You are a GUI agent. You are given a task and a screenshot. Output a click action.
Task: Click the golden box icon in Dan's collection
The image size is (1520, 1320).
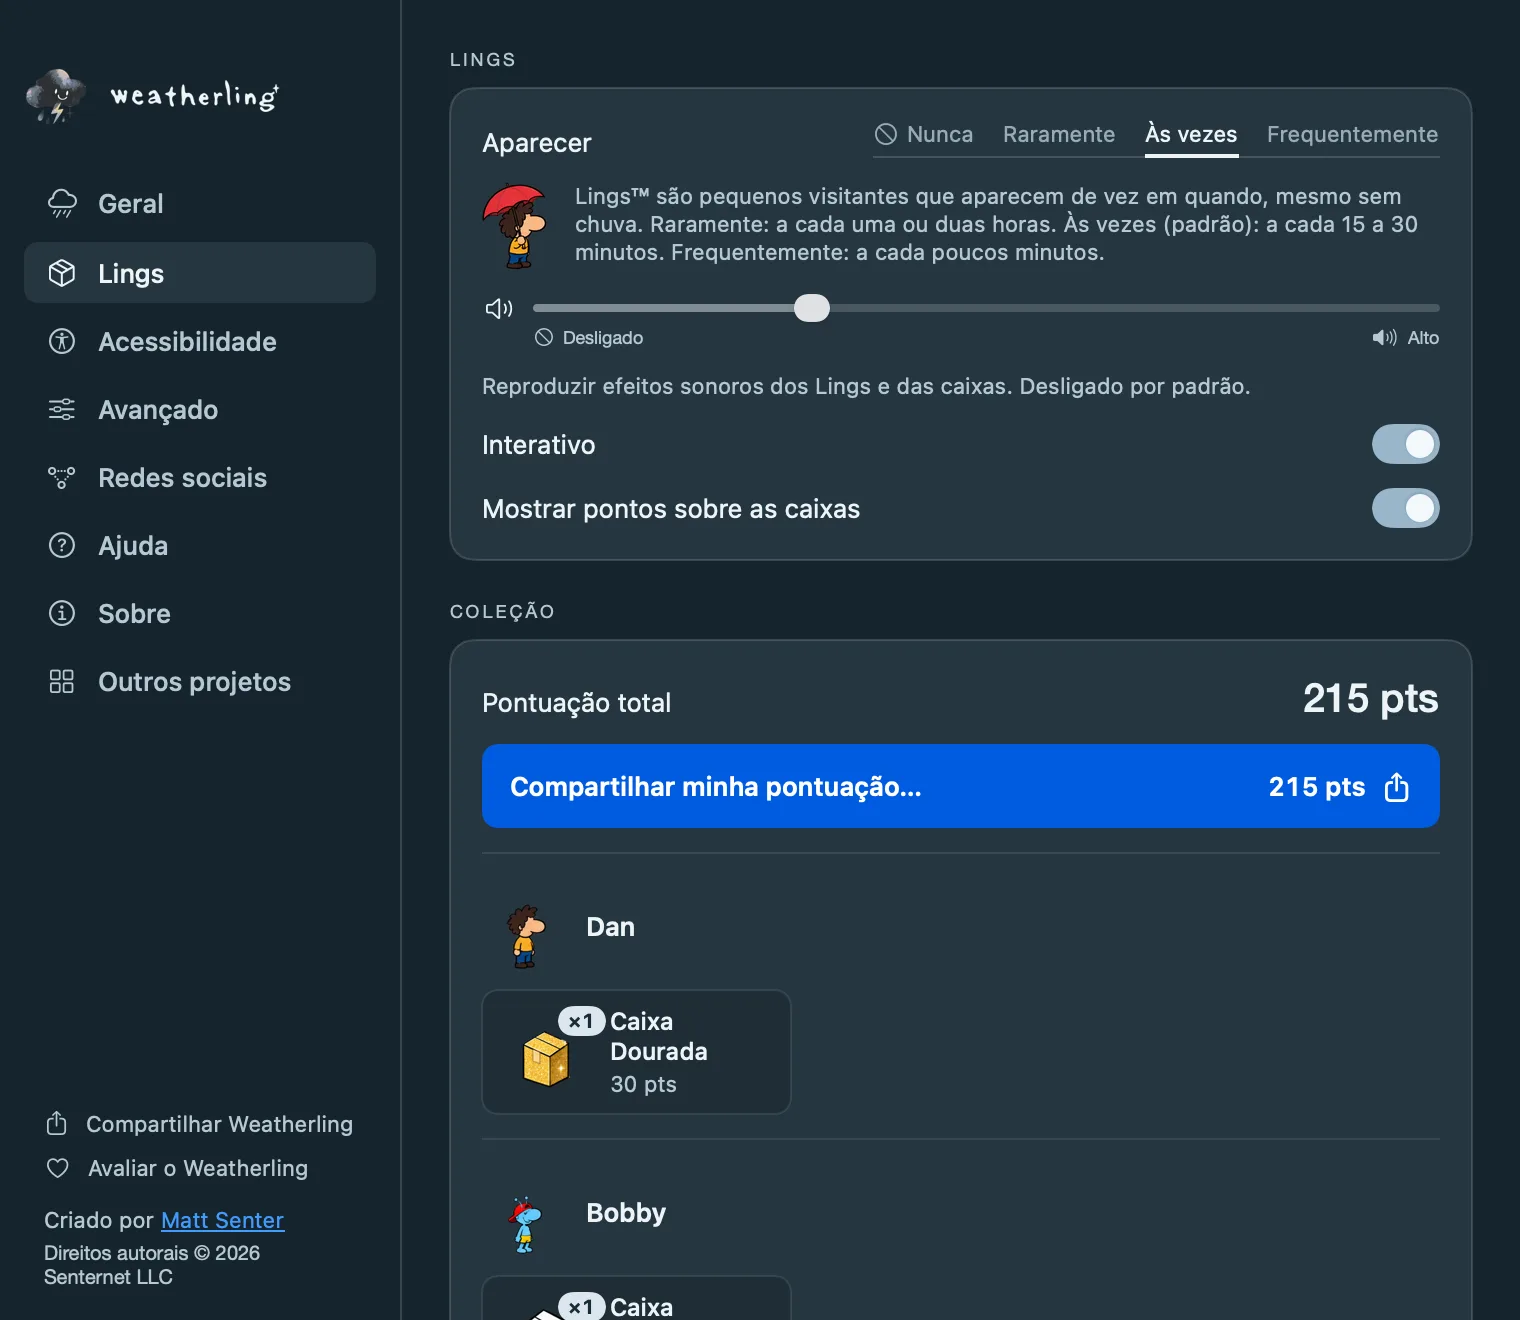[546, 1060]
